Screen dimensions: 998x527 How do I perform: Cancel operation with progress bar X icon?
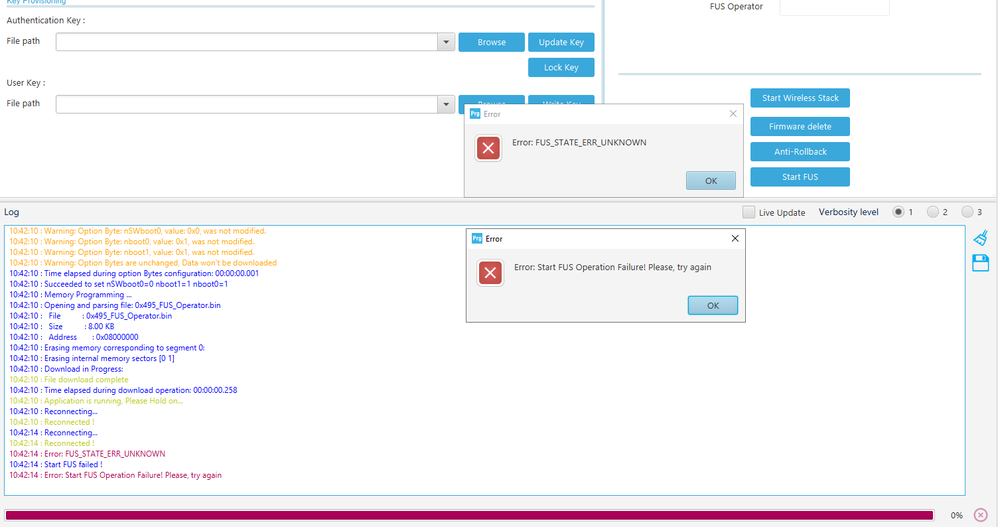(x=980, y=515)
